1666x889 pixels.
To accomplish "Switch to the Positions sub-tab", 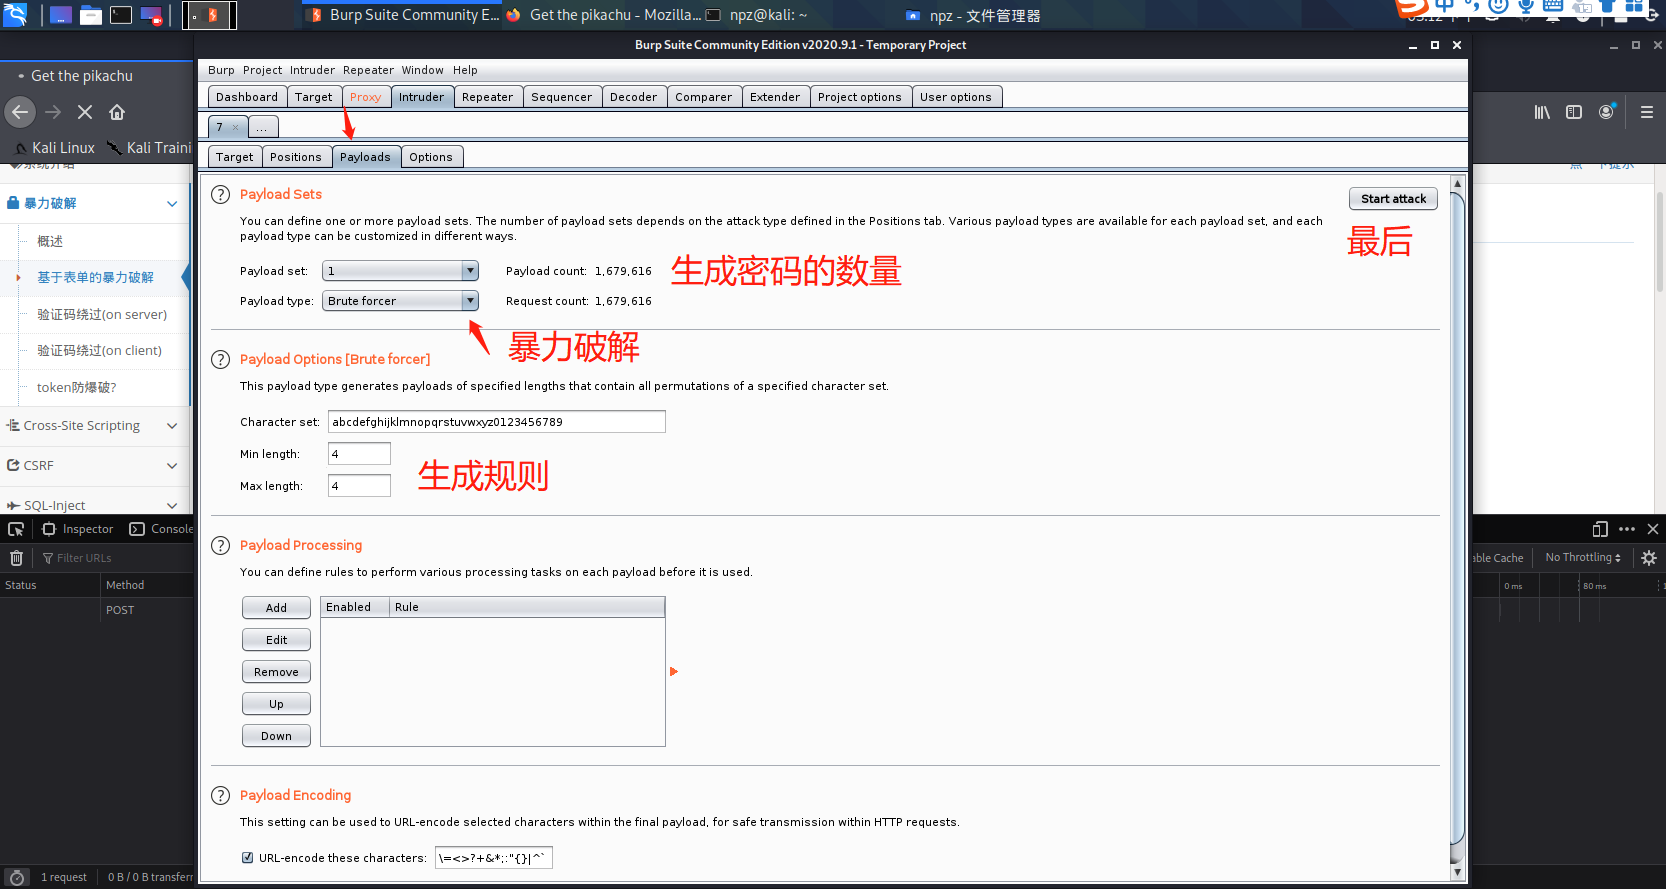I will click(x=295, y=157).
